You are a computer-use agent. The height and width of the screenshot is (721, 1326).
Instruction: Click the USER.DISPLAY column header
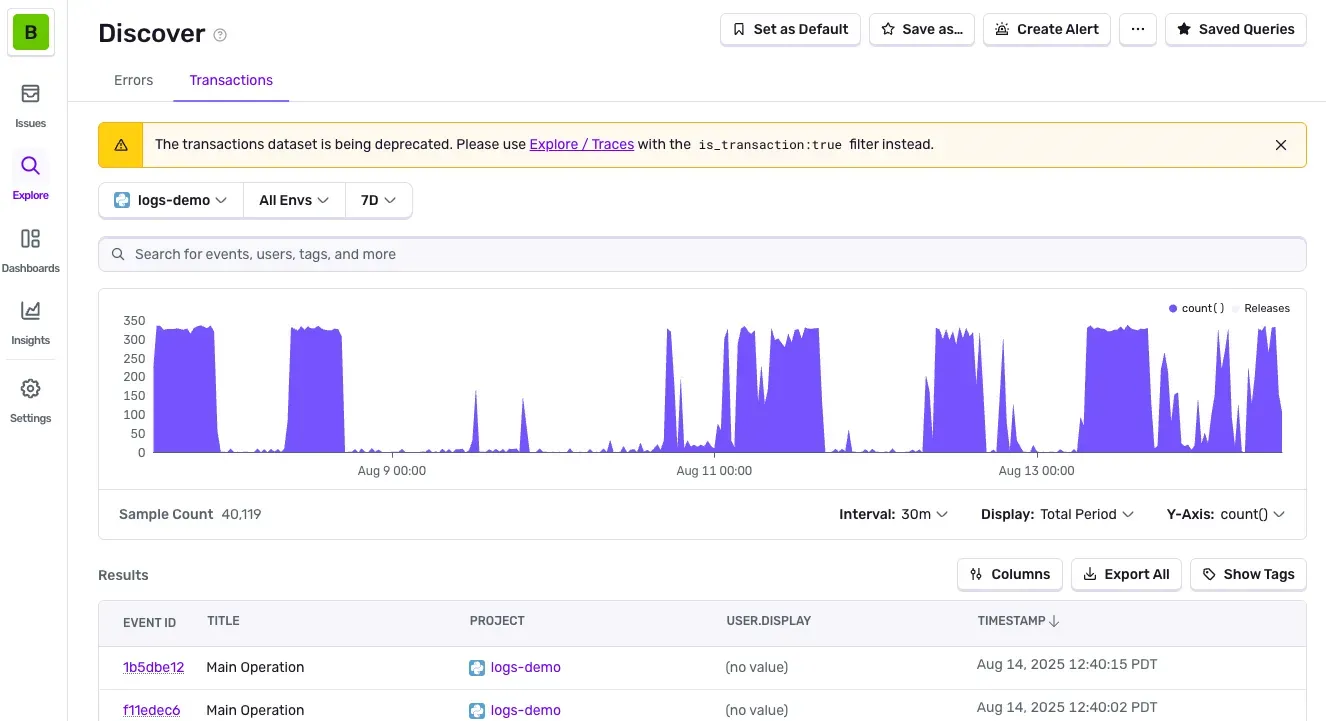pos(768,621)
